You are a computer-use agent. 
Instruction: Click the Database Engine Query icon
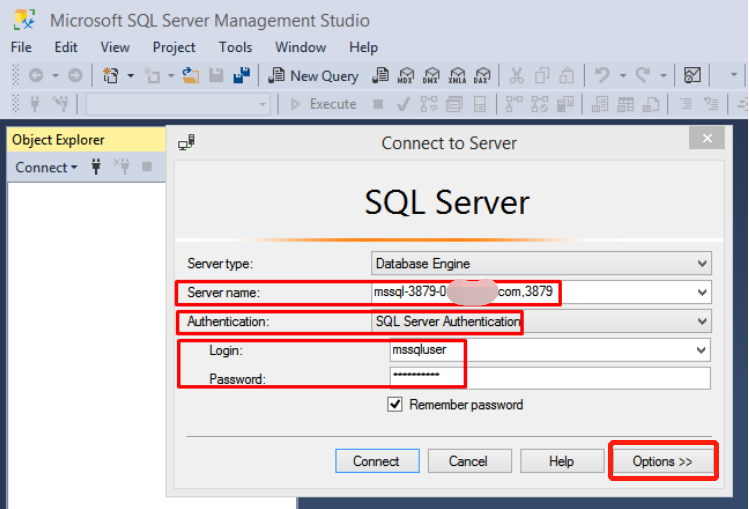coord(381,76)
